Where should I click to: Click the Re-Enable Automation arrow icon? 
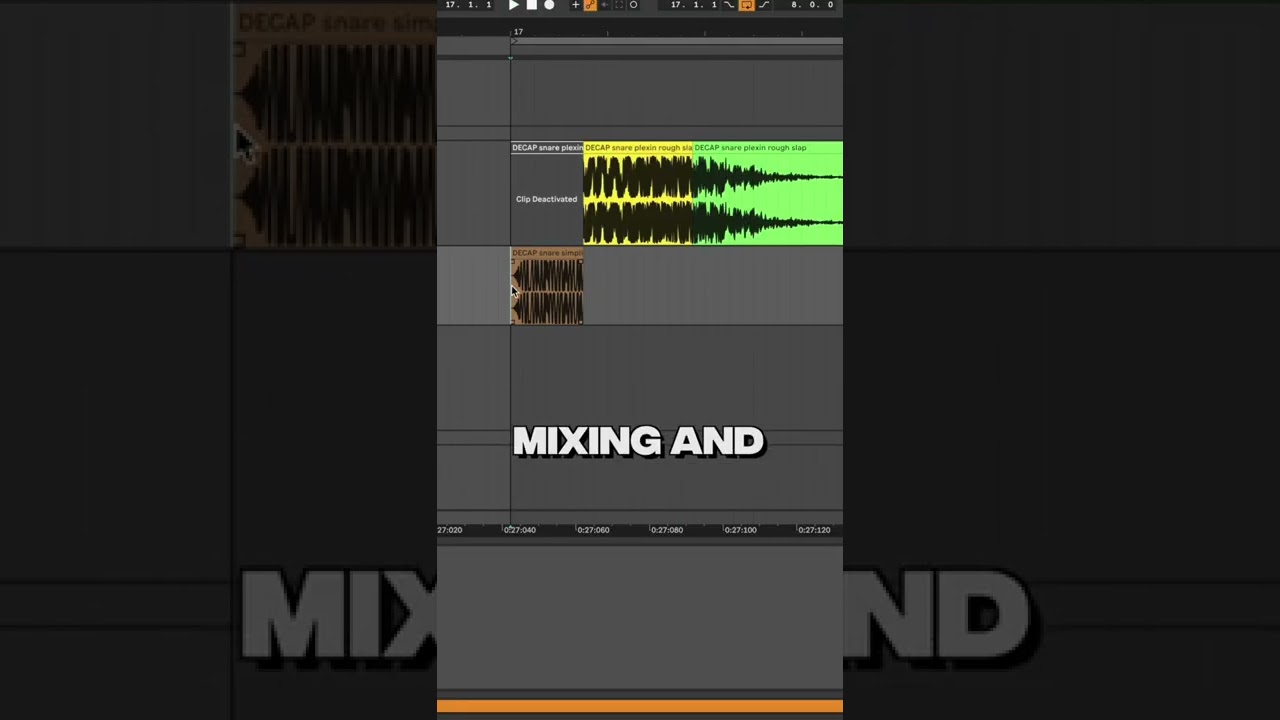[x=605, y=5]
